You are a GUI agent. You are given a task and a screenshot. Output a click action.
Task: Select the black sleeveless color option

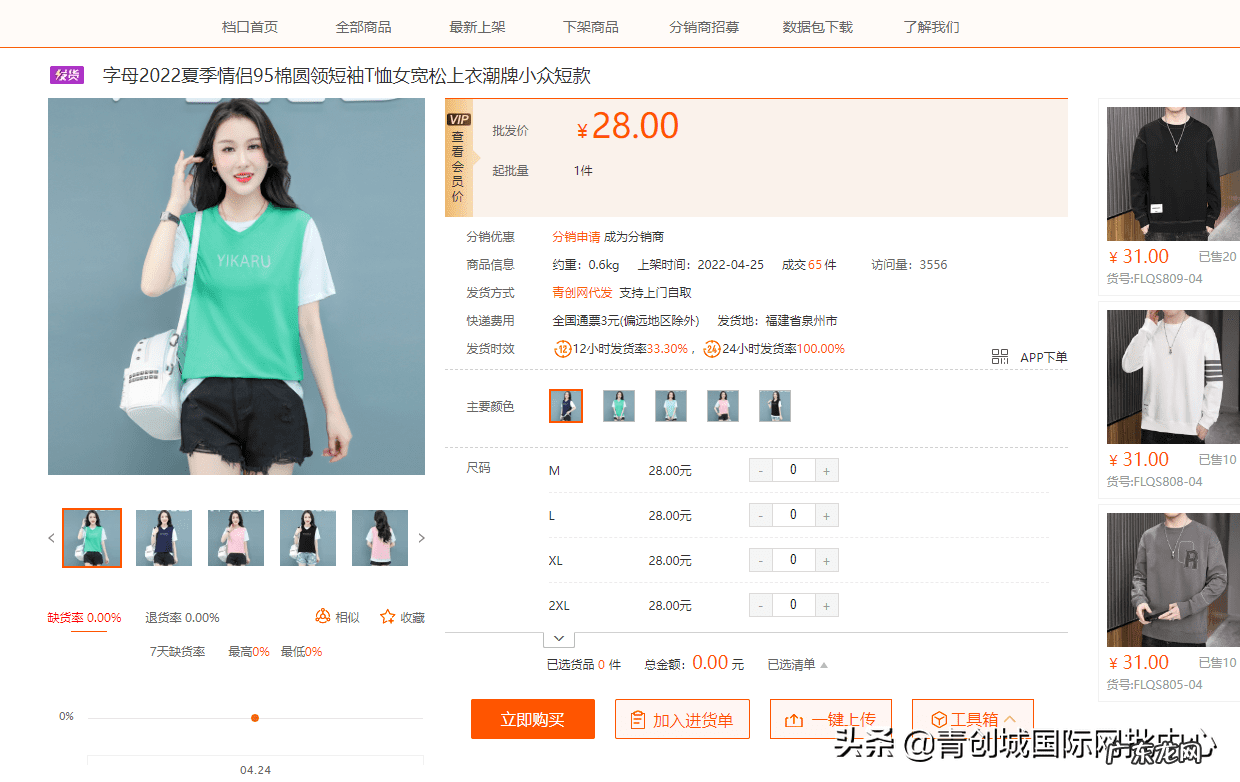click(x=774, y=406)
